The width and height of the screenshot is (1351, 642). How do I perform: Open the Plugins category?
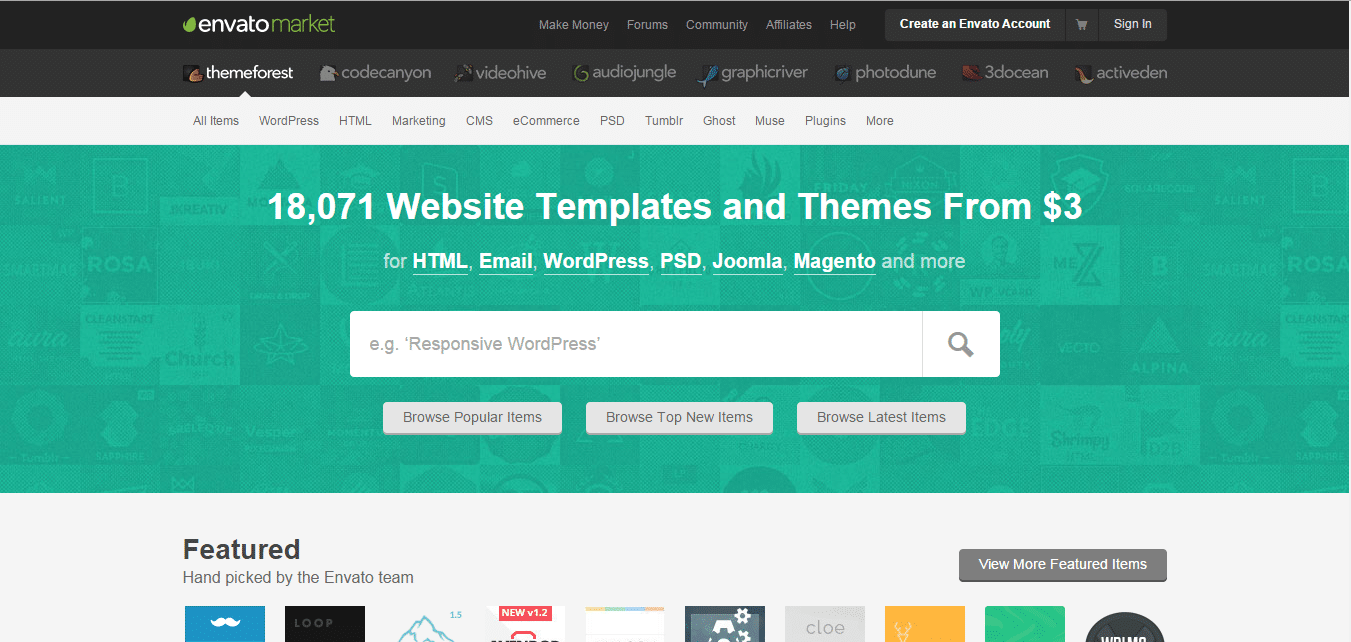click(x=825, y=121)
